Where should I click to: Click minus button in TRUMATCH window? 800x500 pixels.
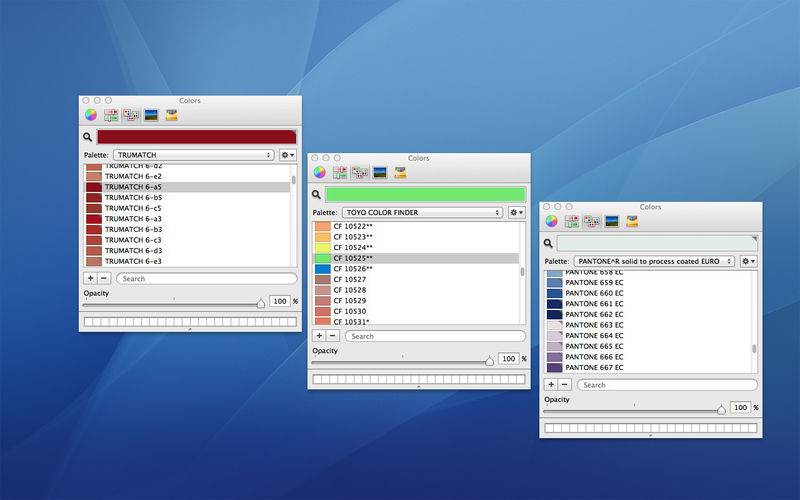click(x=104, y=278)
